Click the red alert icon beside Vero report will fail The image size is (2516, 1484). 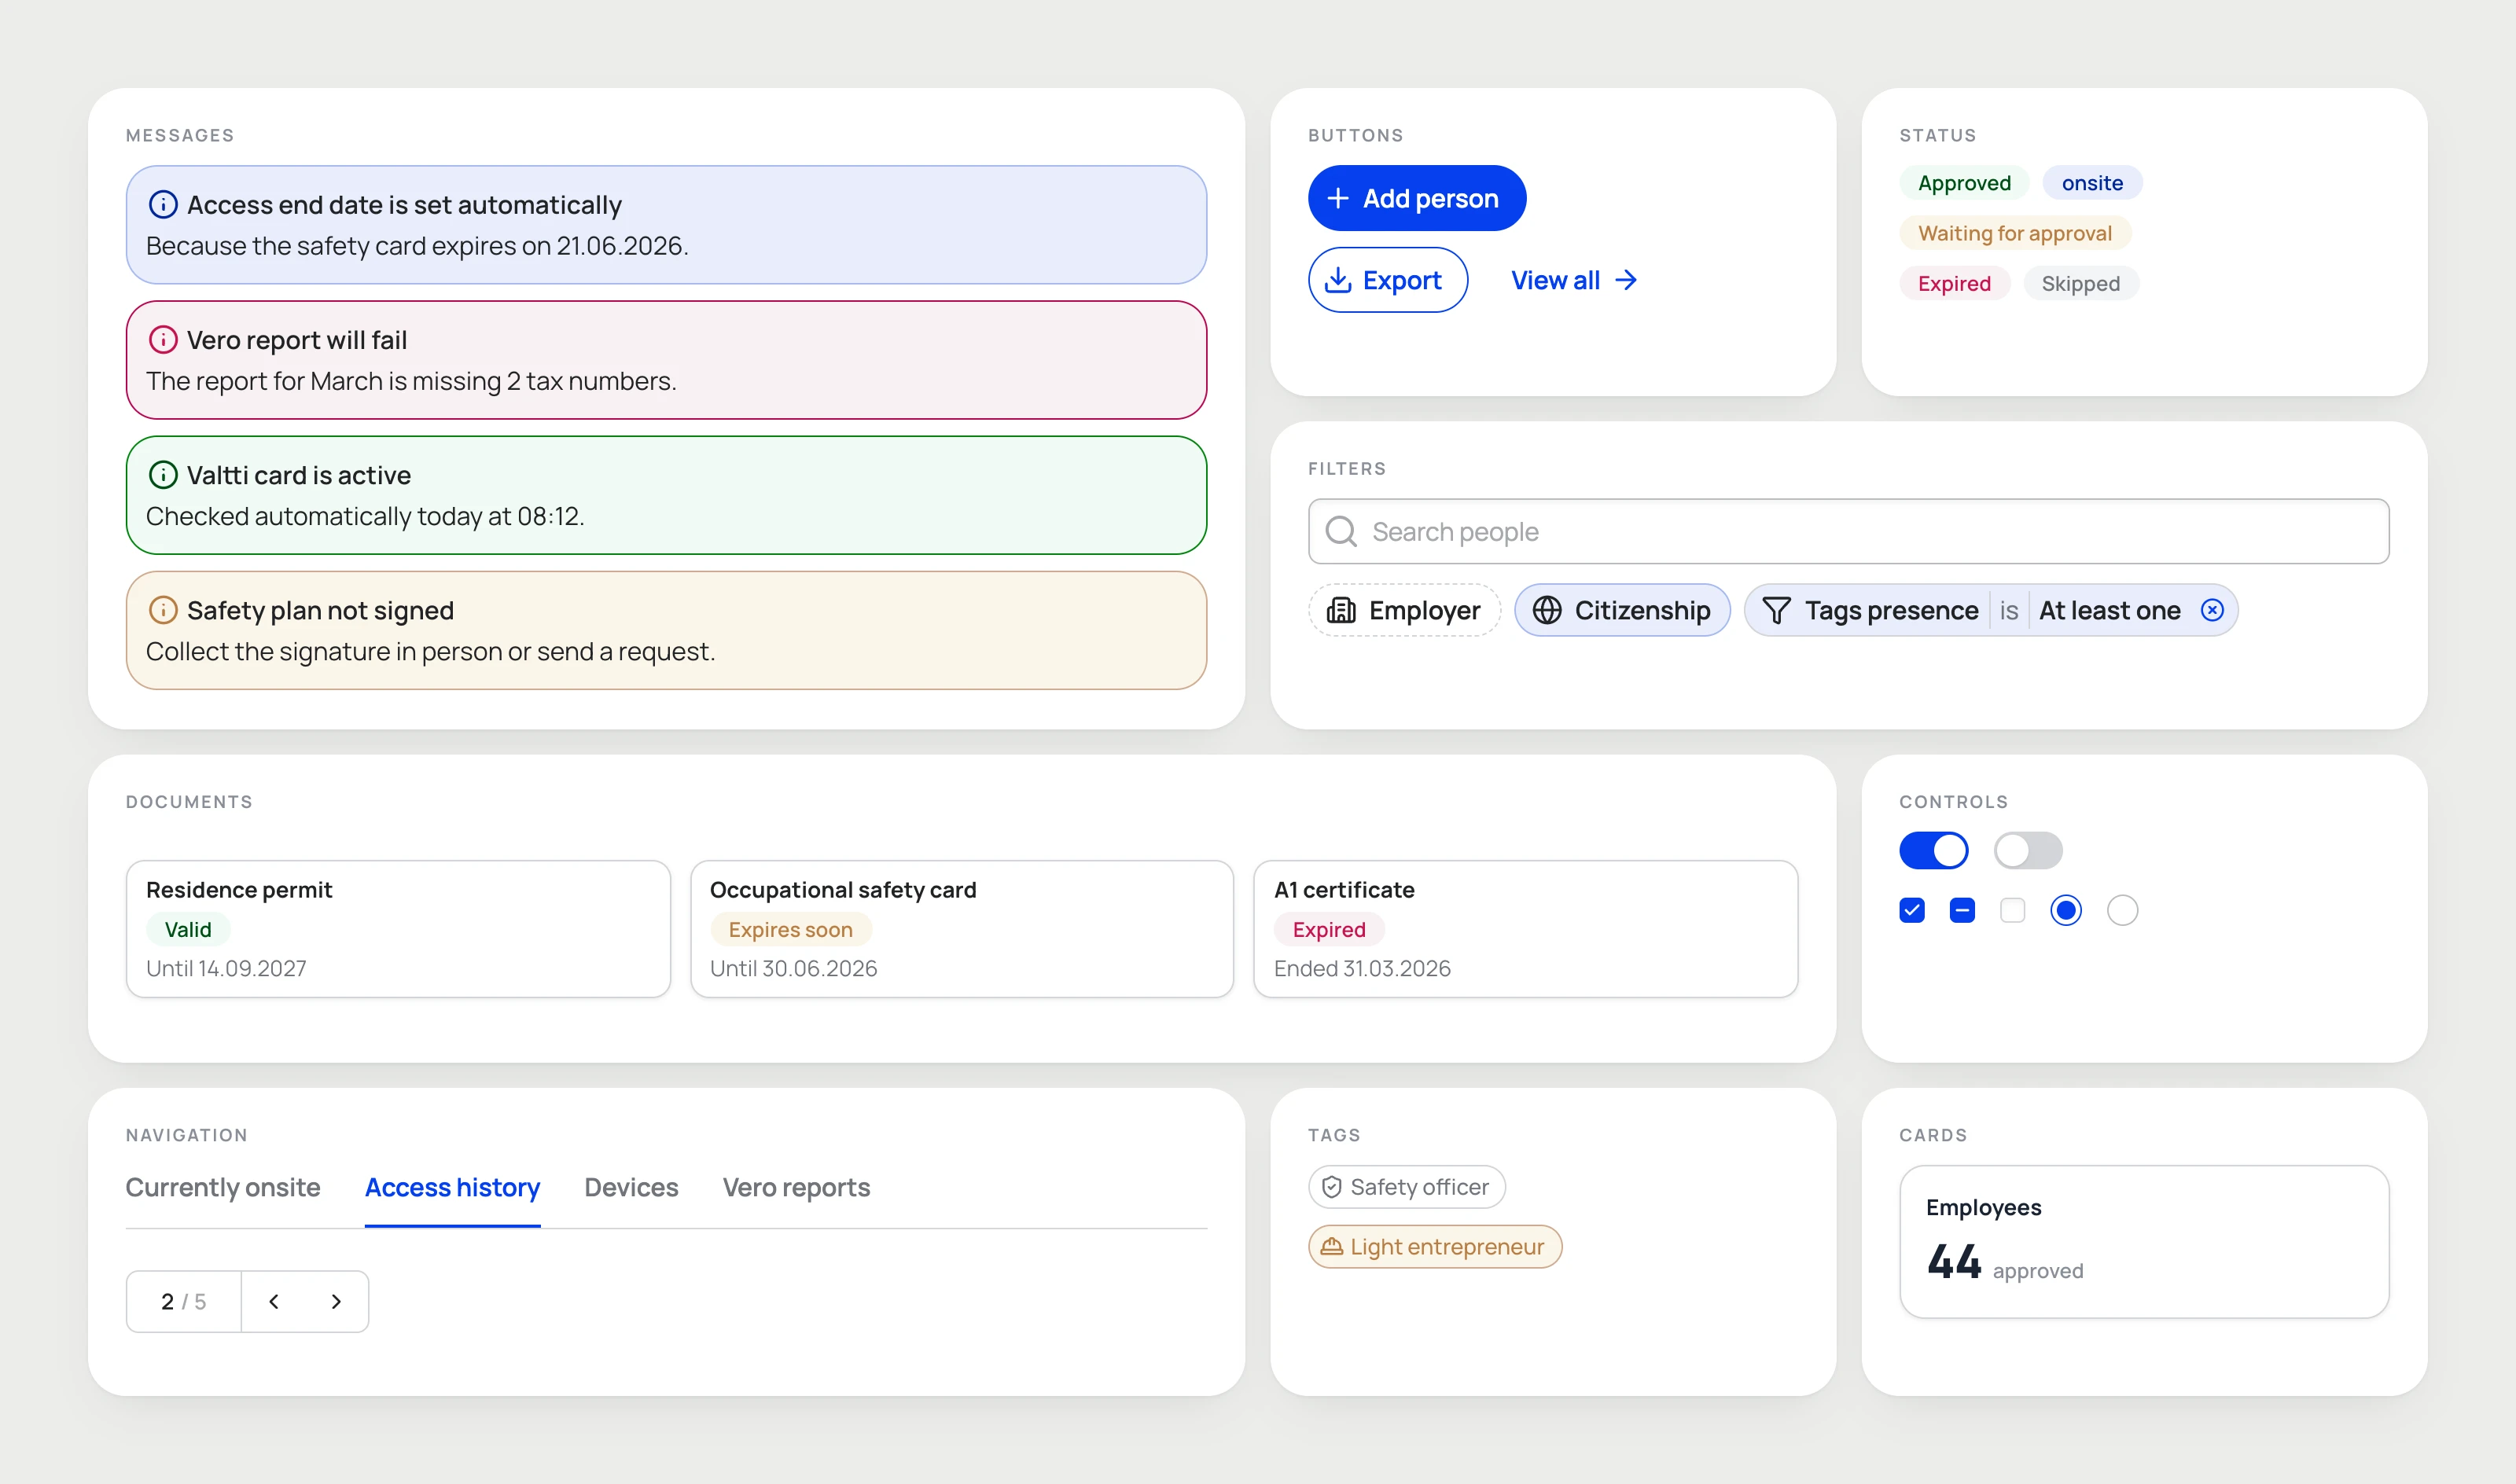click(163, 340)
